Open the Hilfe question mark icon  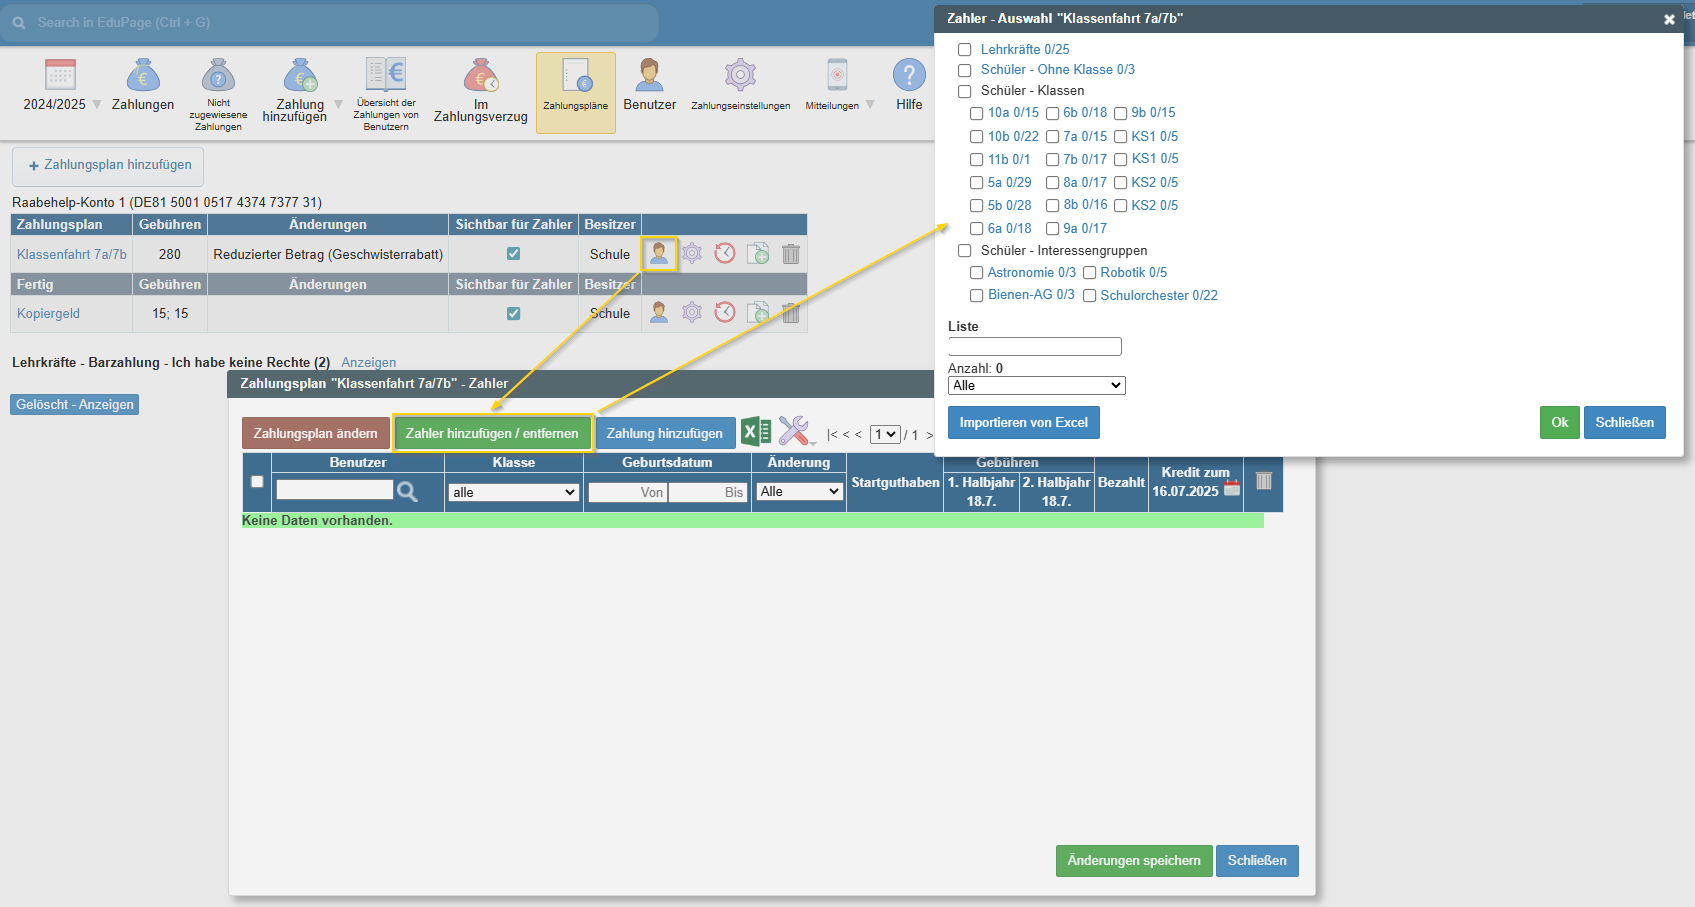click(909, 76)
